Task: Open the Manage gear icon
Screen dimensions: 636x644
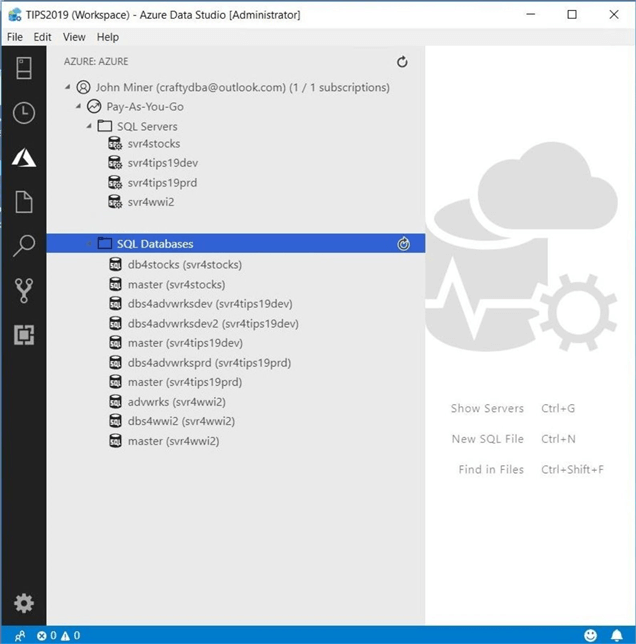Action: (24, 603)
